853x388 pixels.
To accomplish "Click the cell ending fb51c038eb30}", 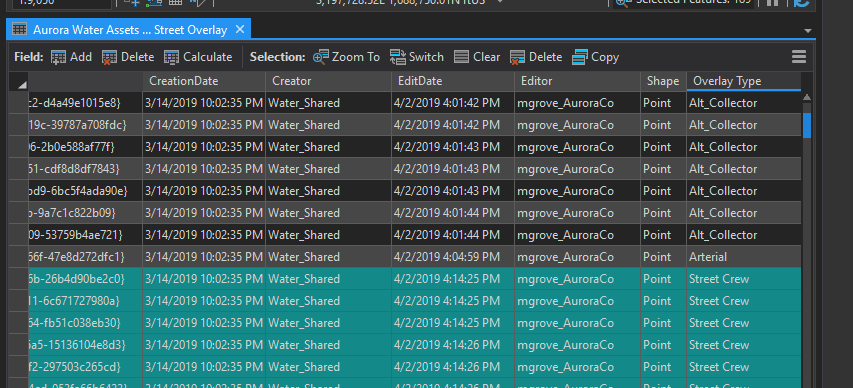I will tap(85, 323).
